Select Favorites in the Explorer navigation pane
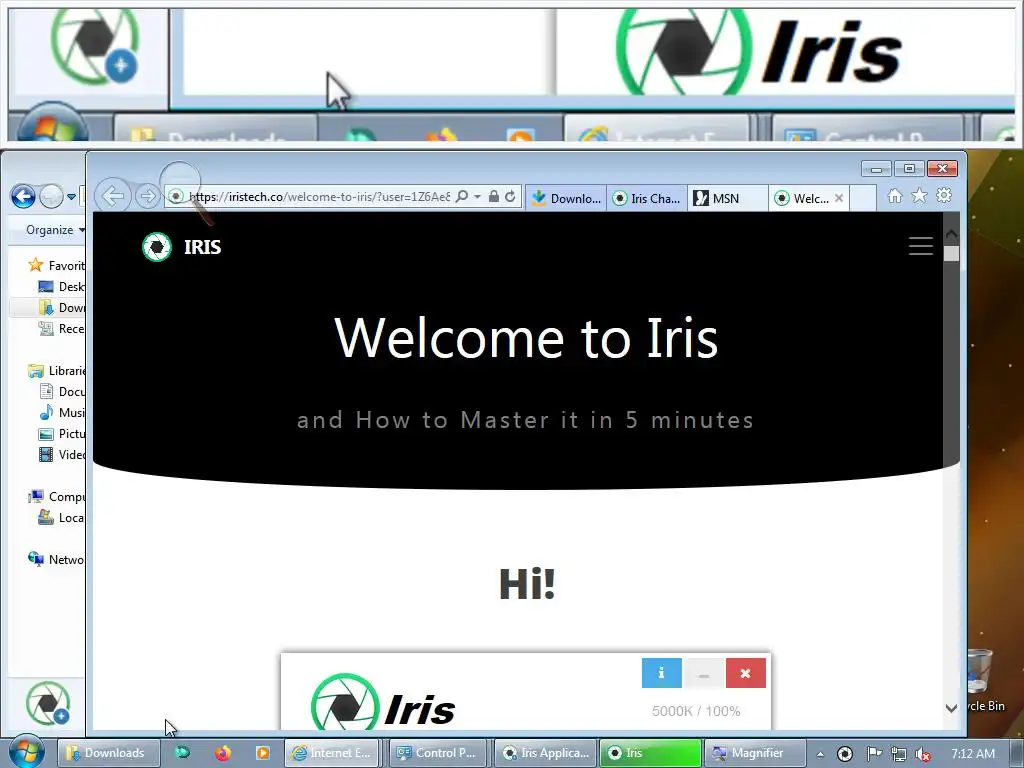The image size is (1024, 768). pos(57,266)
